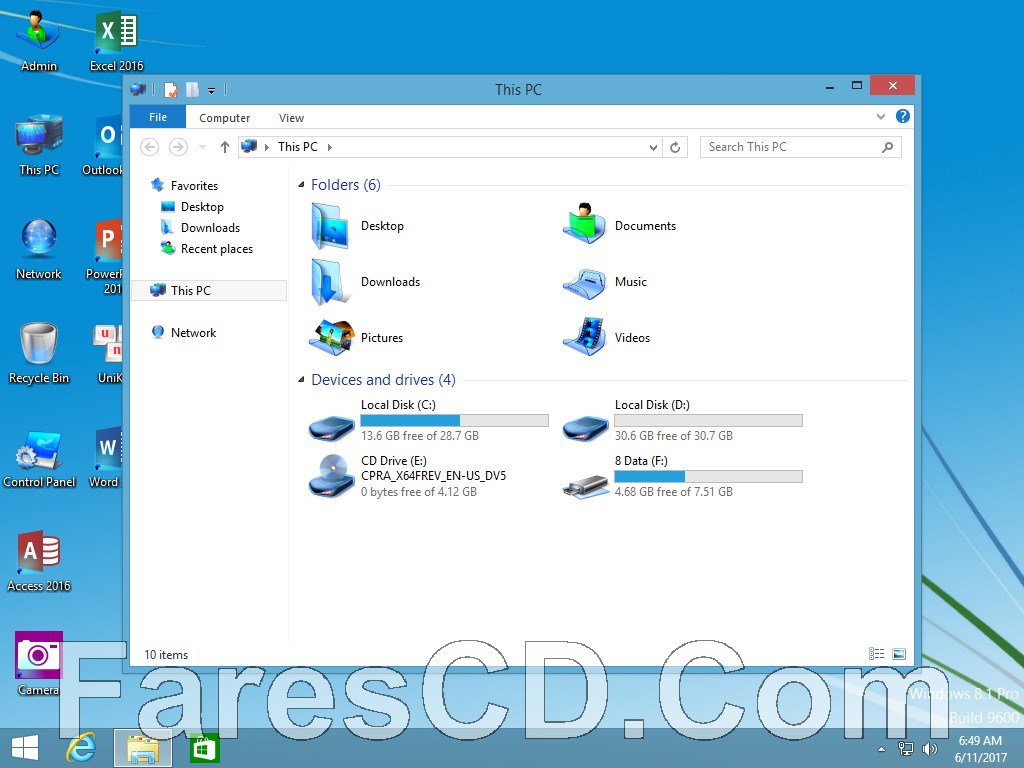Open the Help question mark icon
The image size is (1024, 768).
coord(903,116)
